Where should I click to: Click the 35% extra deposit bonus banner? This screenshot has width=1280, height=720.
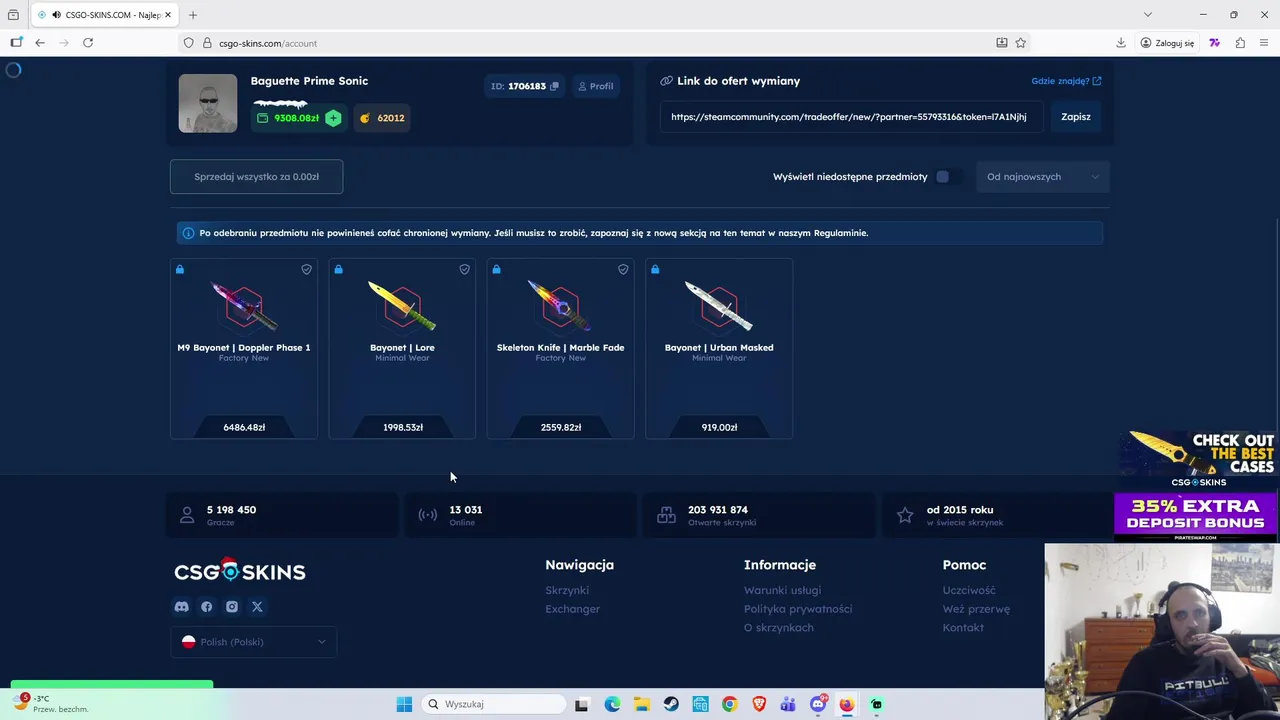pos(1196,517)
